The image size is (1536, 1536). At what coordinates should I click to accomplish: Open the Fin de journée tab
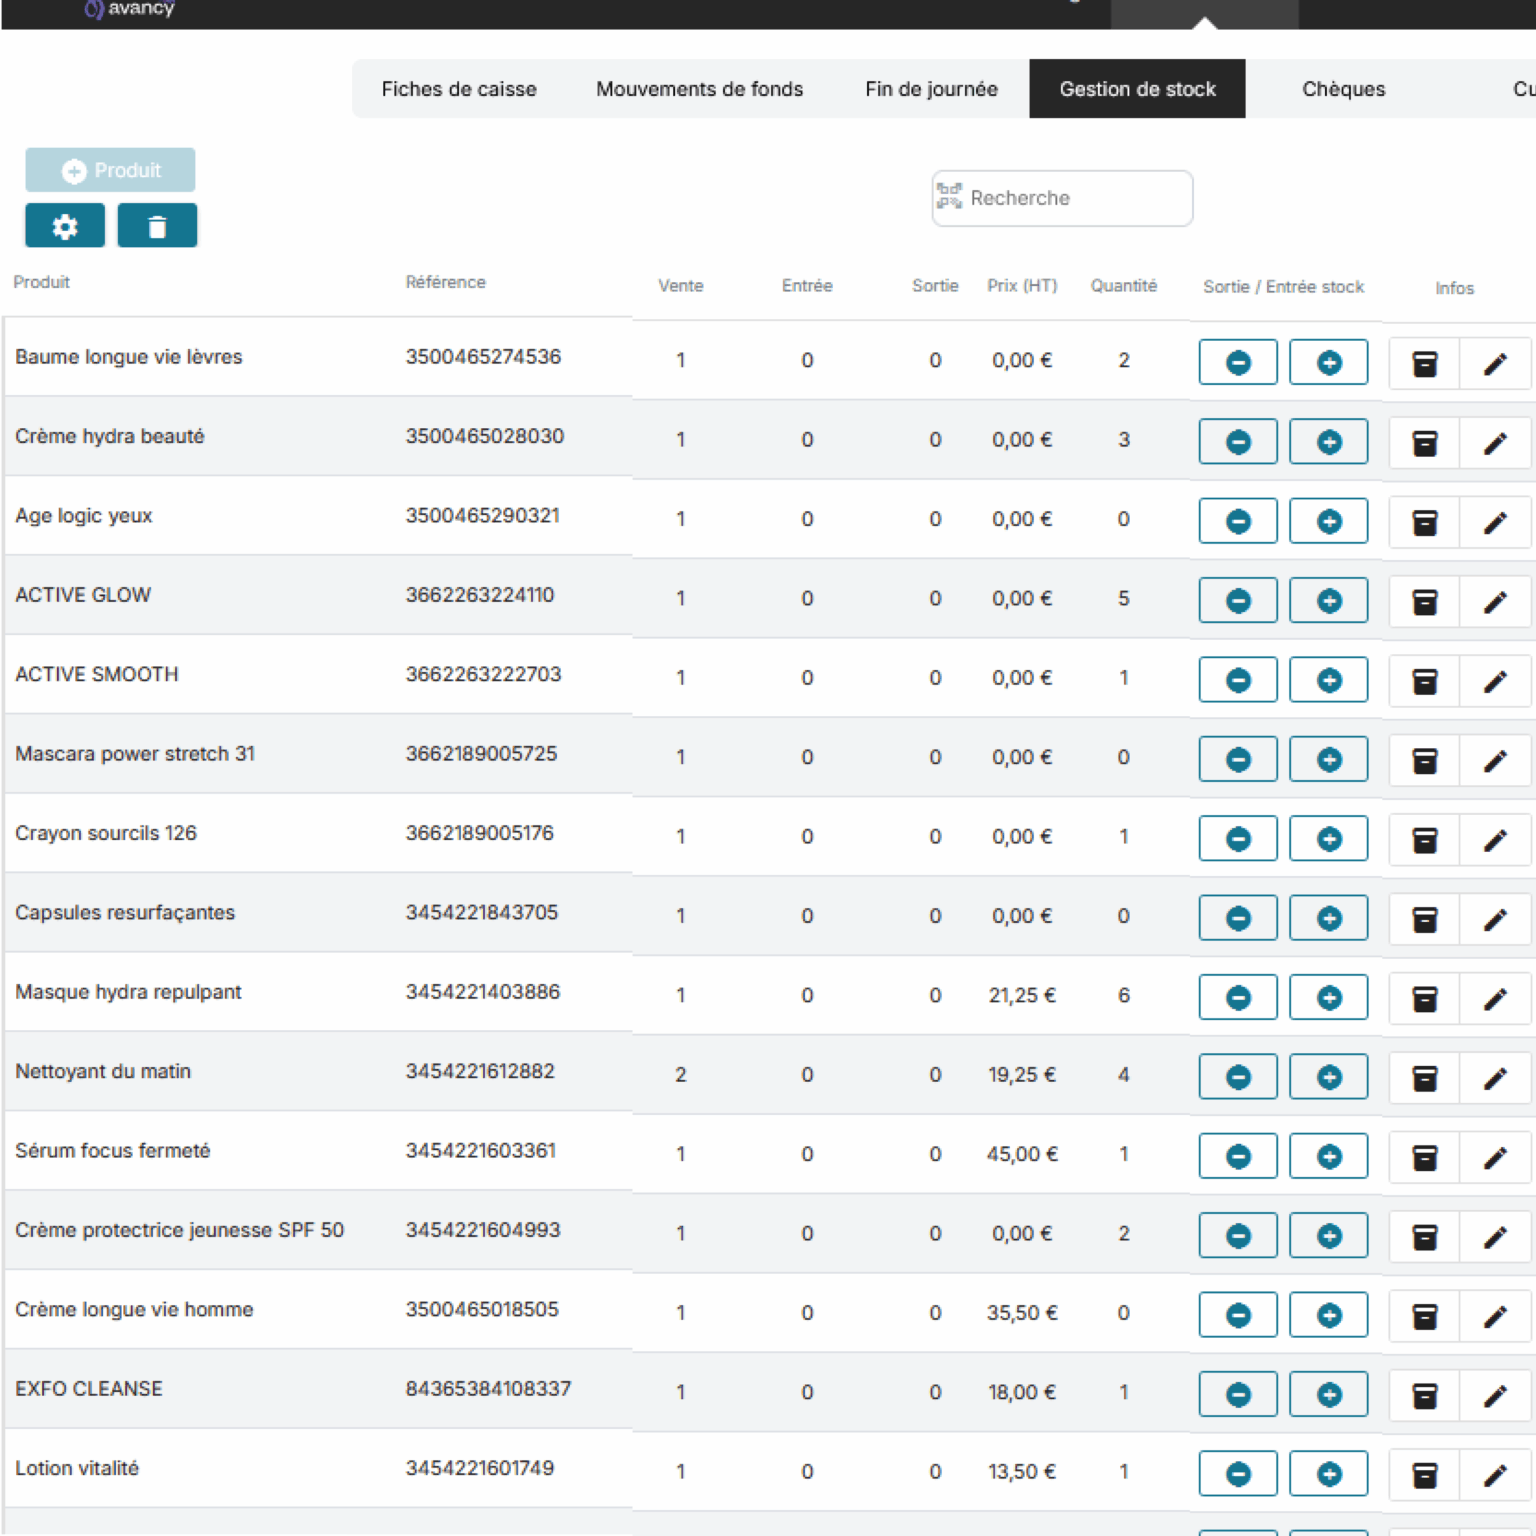pos(931,89)
